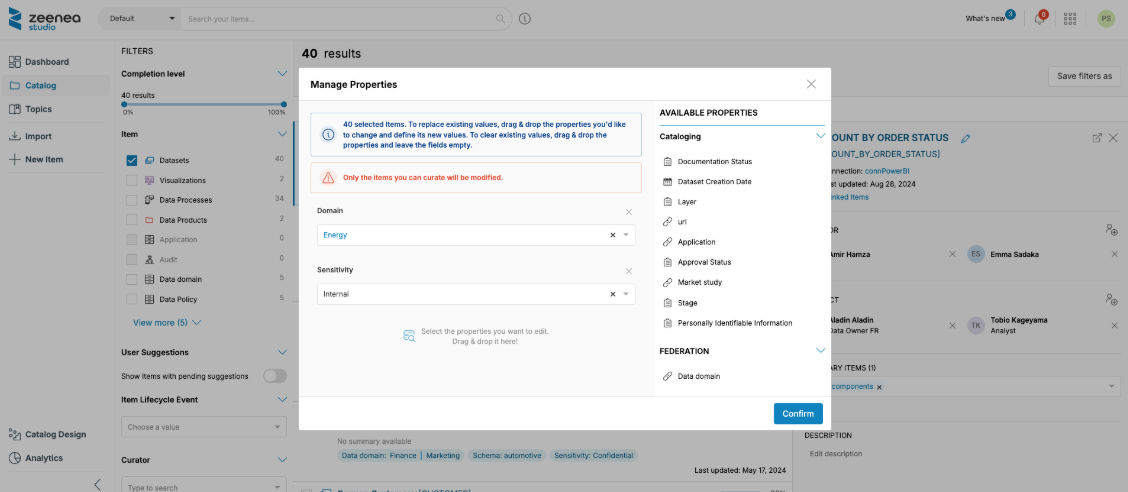1128x492 pixels.
Task: Open the Domain value dropdown
Action: (627, 235)
